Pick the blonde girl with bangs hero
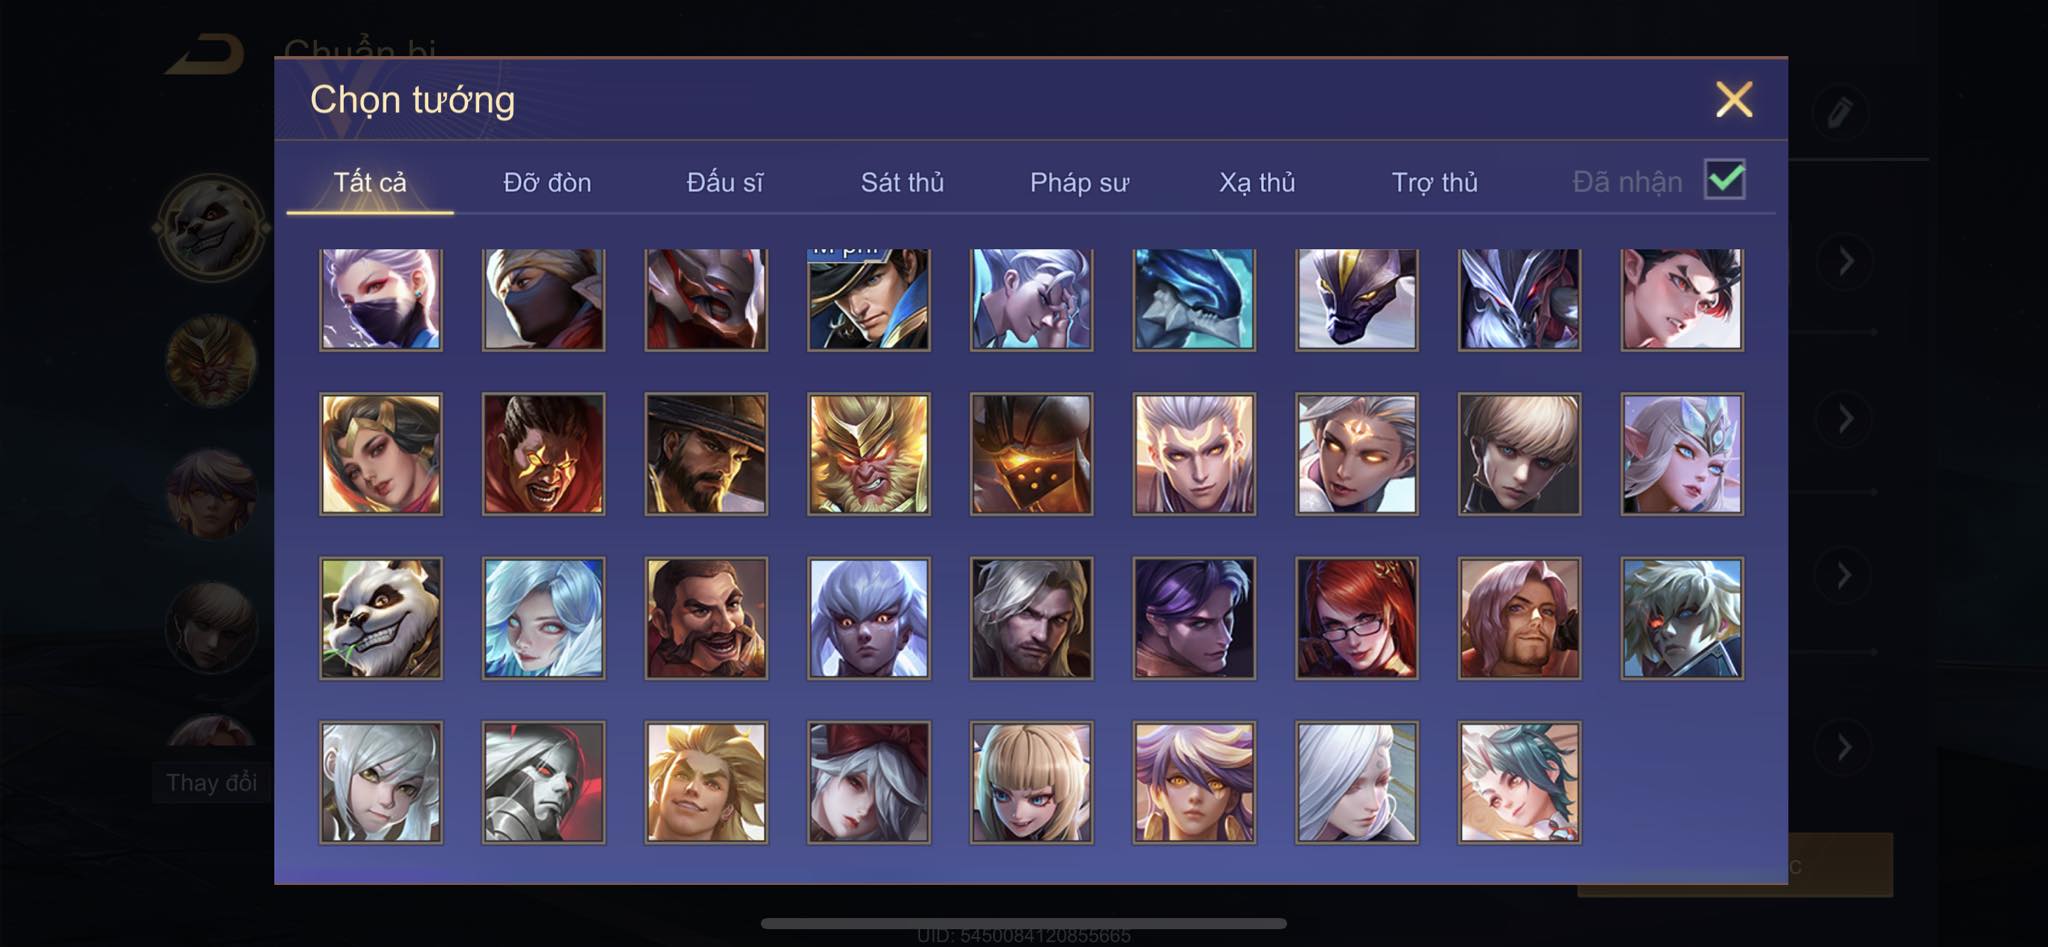The image size is (2048, 947). coord(1032,782)
